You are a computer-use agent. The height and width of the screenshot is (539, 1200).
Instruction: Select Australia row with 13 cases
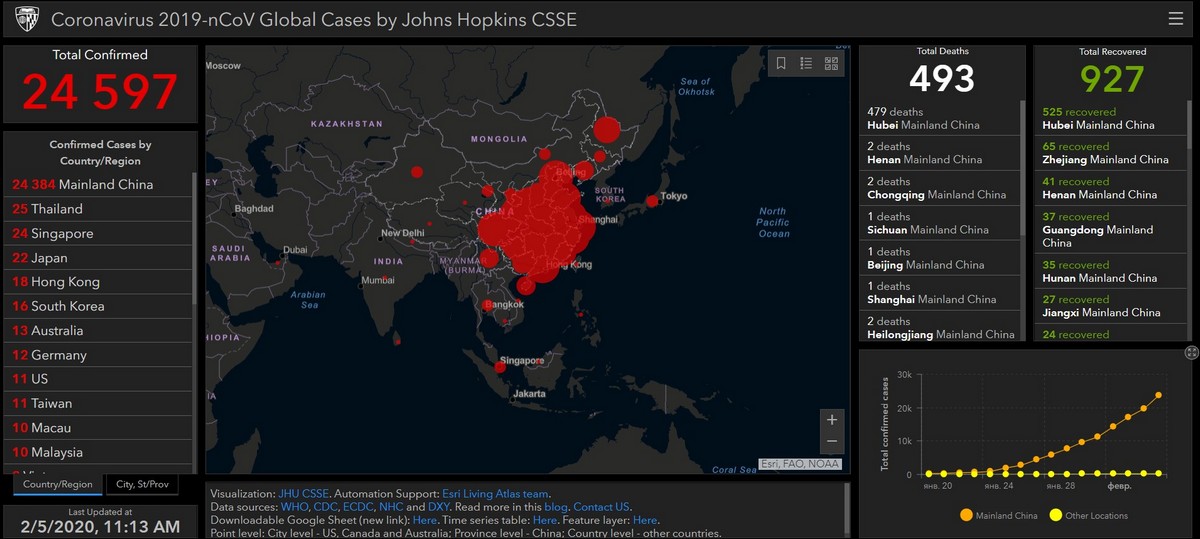pos(99,331)
